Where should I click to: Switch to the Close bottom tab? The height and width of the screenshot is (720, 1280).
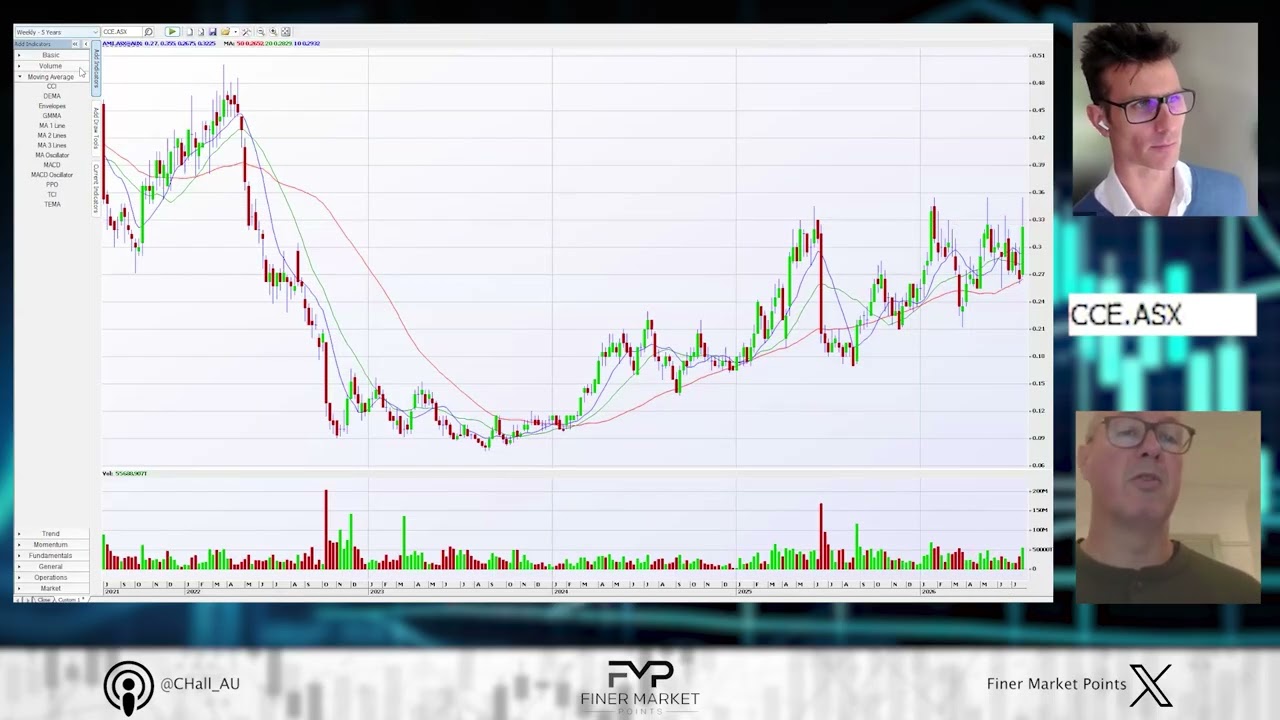[x=45, y=599]
